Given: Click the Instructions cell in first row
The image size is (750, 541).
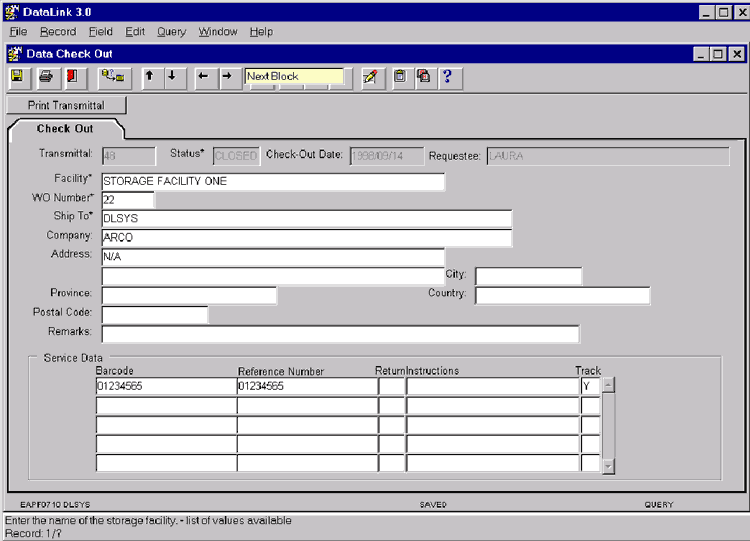Looking at the screenshot, I should pos(493,386).
